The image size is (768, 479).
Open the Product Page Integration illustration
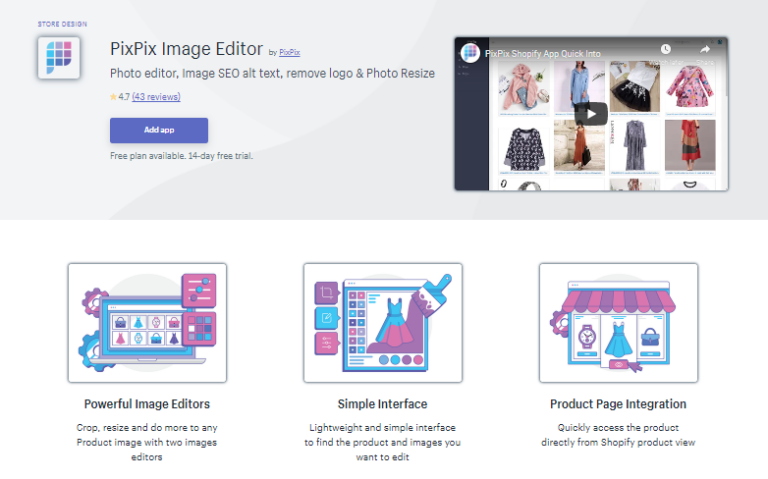(618, 323)
